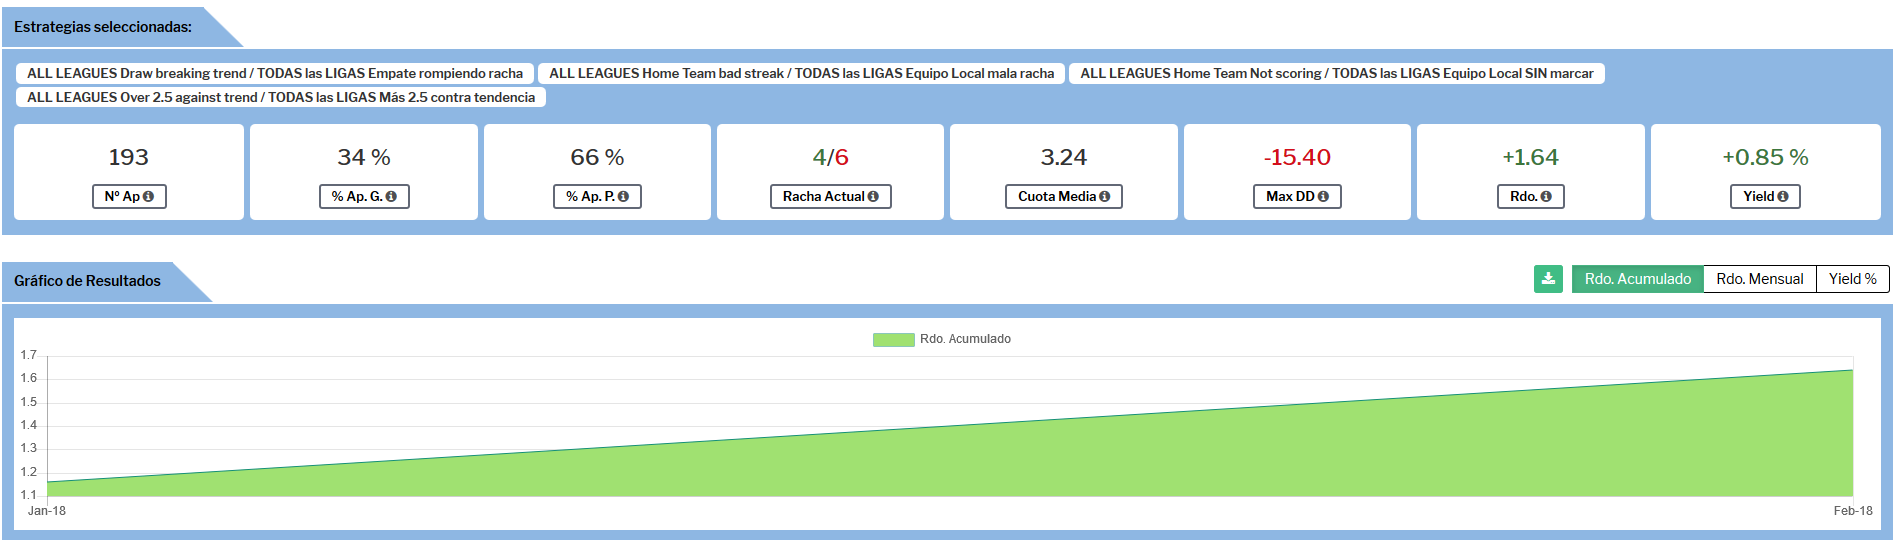1898x543 pixels.
Task: Click the +0.85 % yield value
Action: tap(1765, 157)
